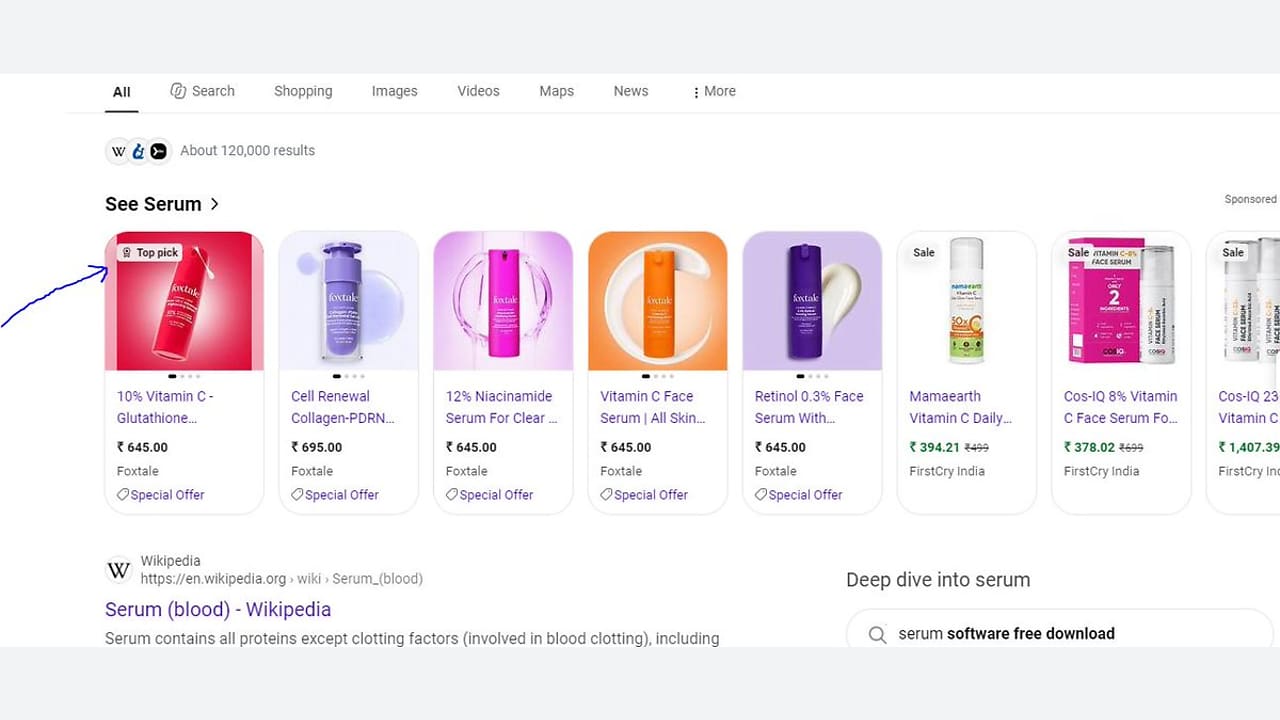The height and width of the screenshot is (720, 1280).
Task: Click Special Offer tag on Retinol 0.3% card
Action: [799, 495]
